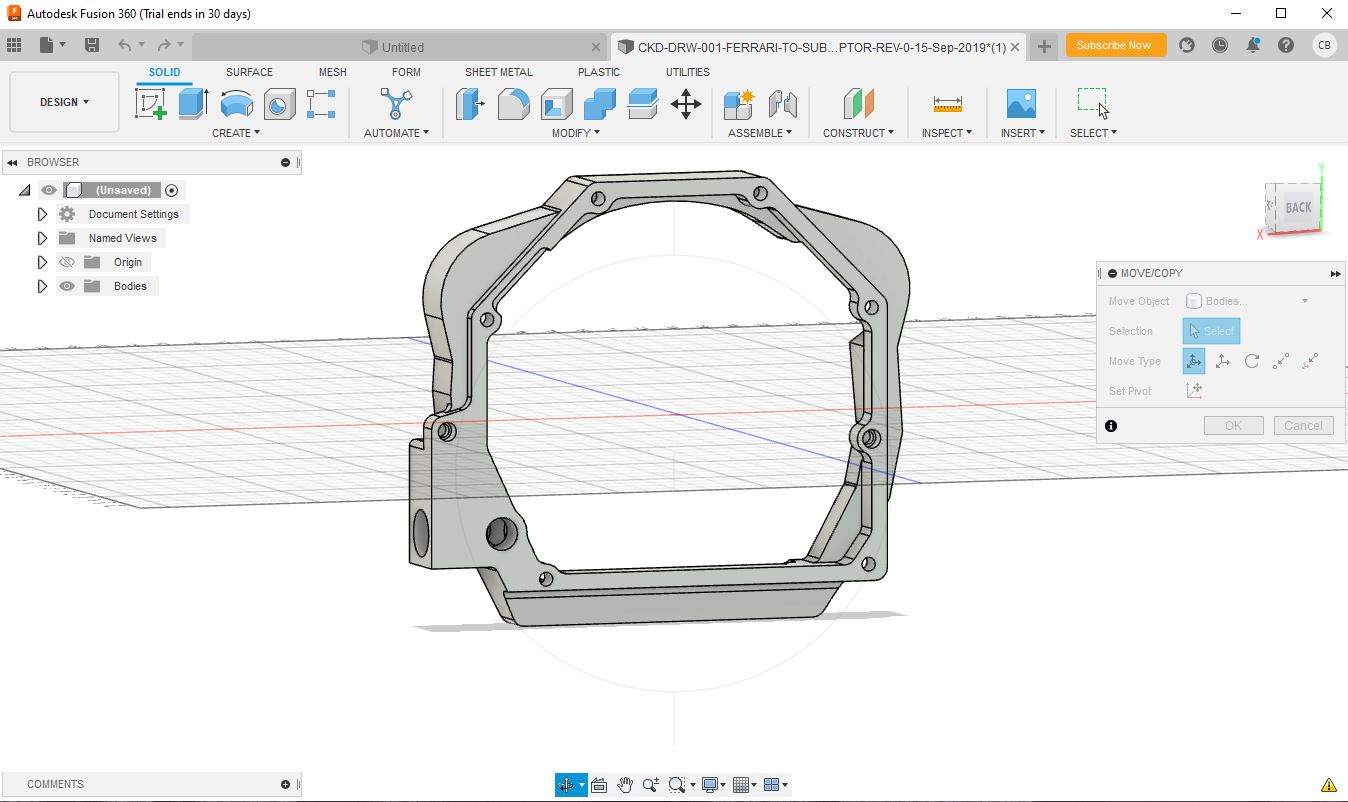Show the Origin folder via eye icon

coord(67,262)
